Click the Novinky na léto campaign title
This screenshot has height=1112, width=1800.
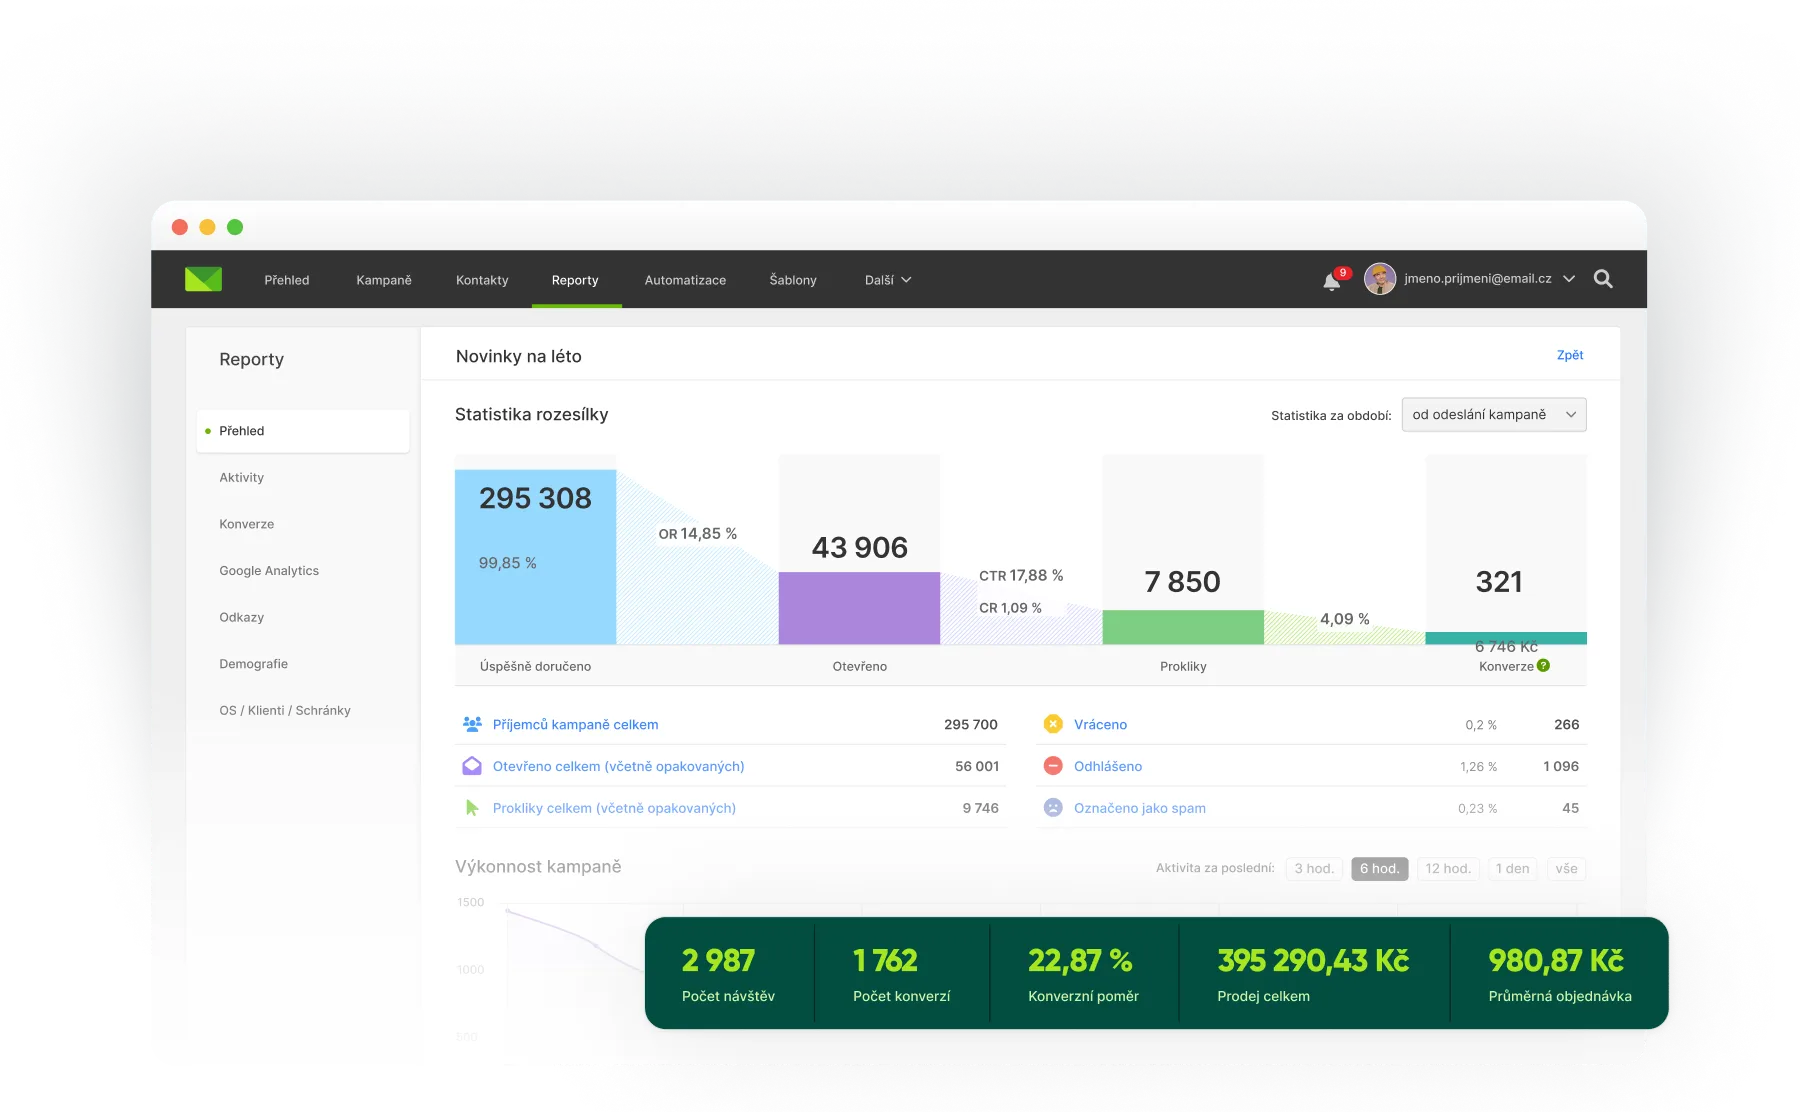coord(518,357)
